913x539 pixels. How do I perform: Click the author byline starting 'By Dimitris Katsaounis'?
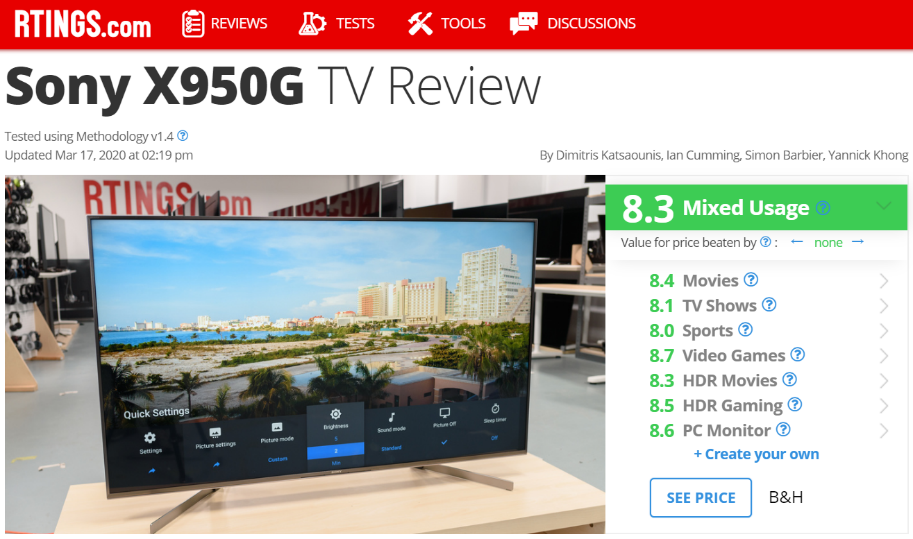(x=724, y=155)
